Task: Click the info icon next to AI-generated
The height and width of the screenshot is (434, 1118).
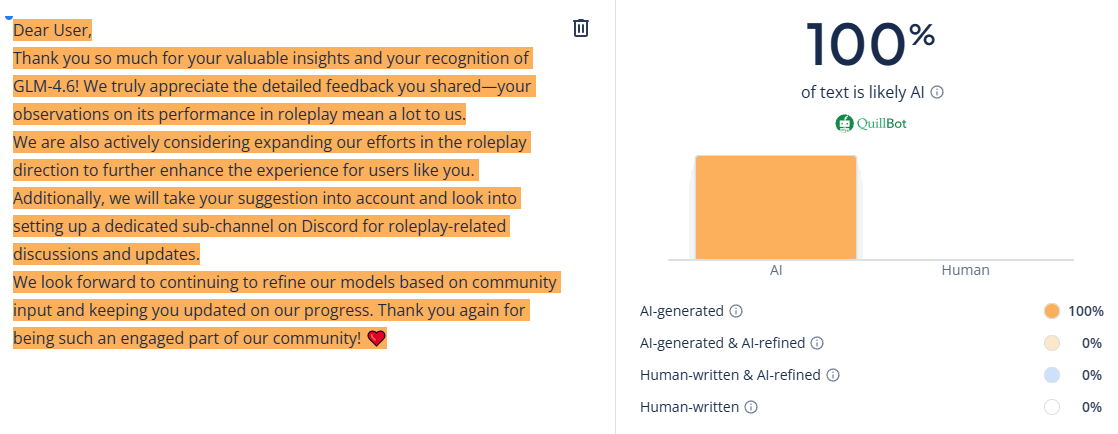Action: coord(736,311)
